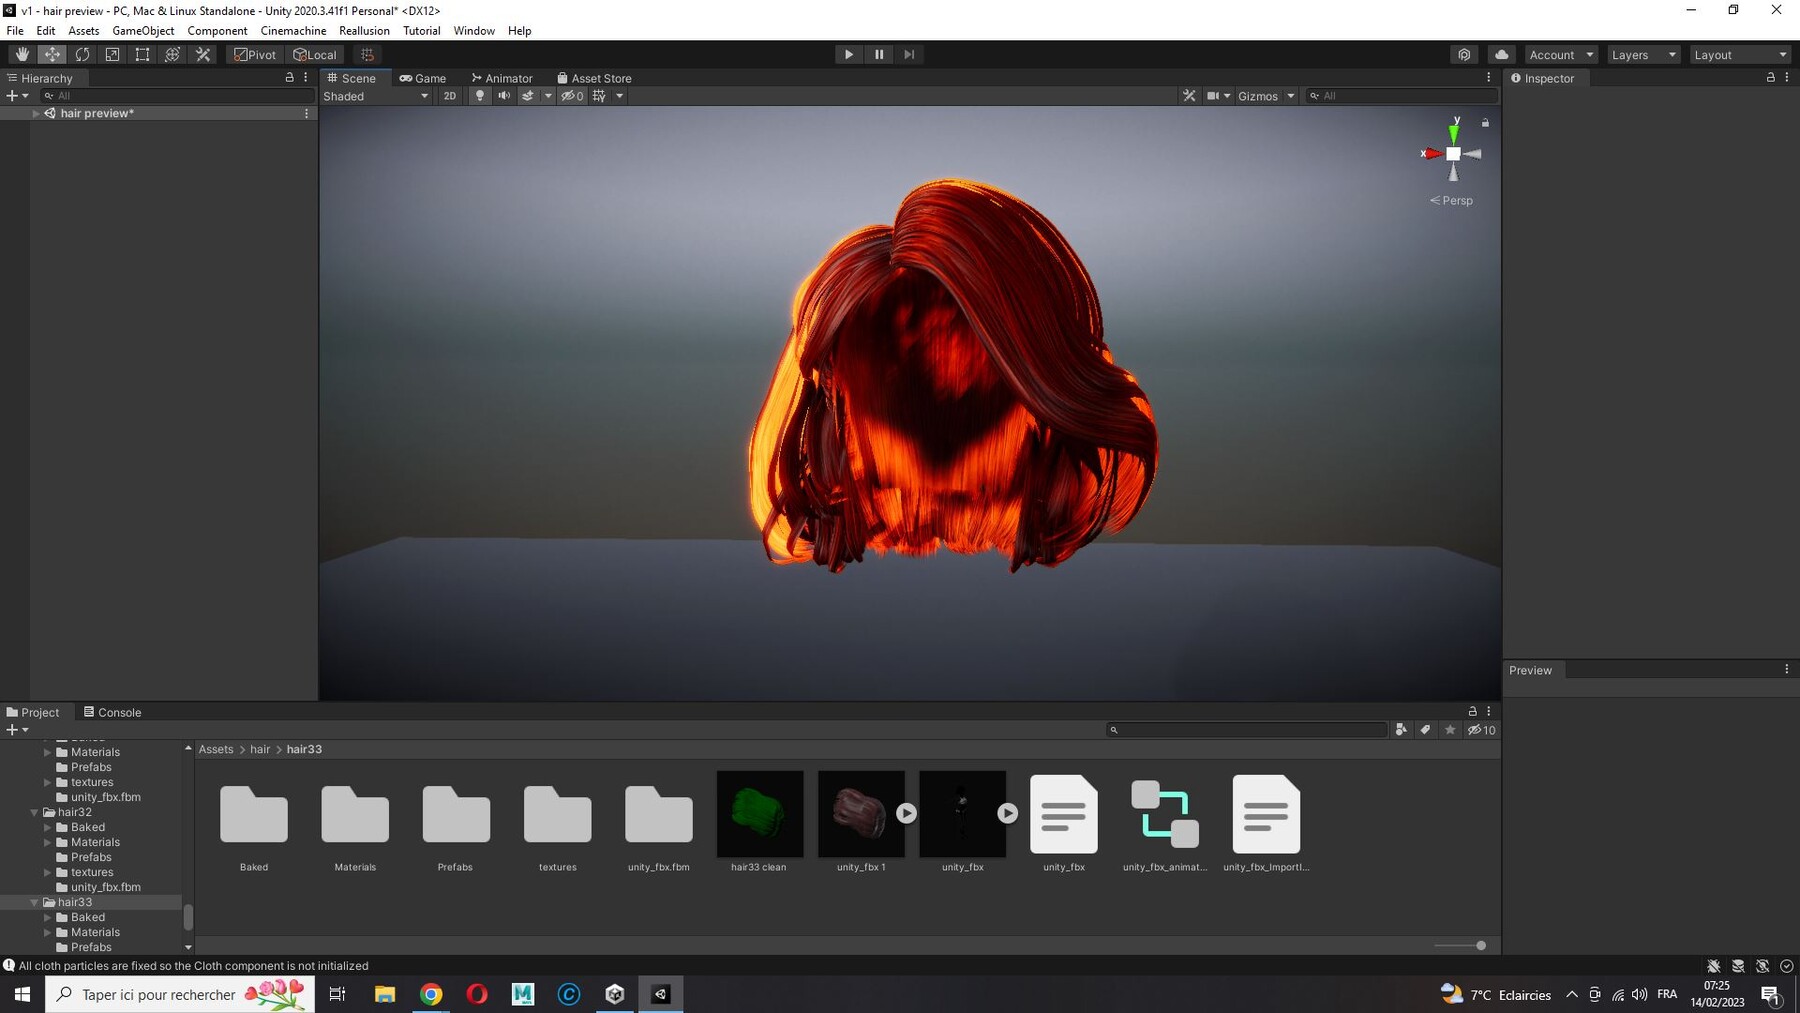Open Unity Hub from taskbar

[x=615, y=994]
